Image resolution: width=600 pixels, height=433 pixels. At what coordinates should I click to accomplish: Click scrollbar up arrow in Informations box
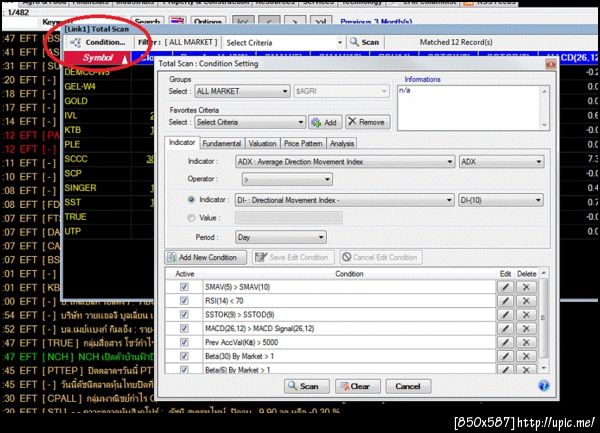pos(544,91)
